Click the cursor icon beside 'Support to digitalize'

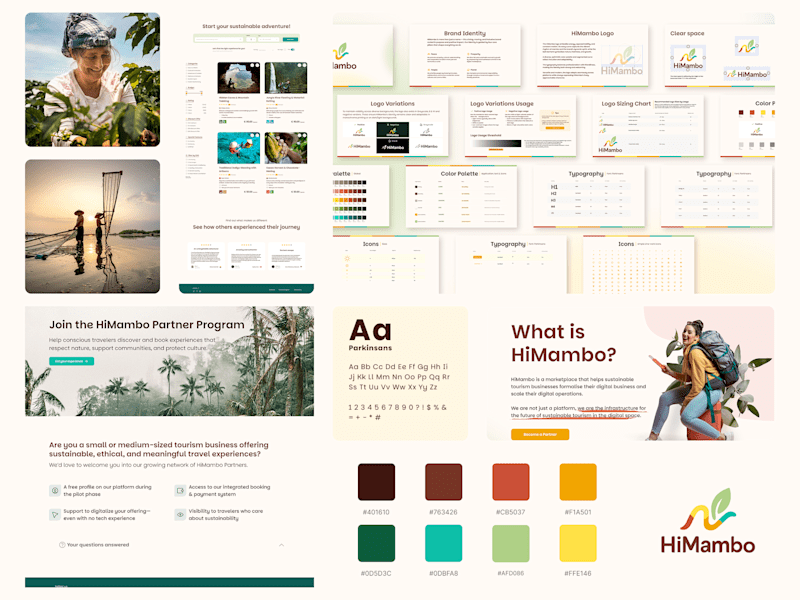click(55, 514)
